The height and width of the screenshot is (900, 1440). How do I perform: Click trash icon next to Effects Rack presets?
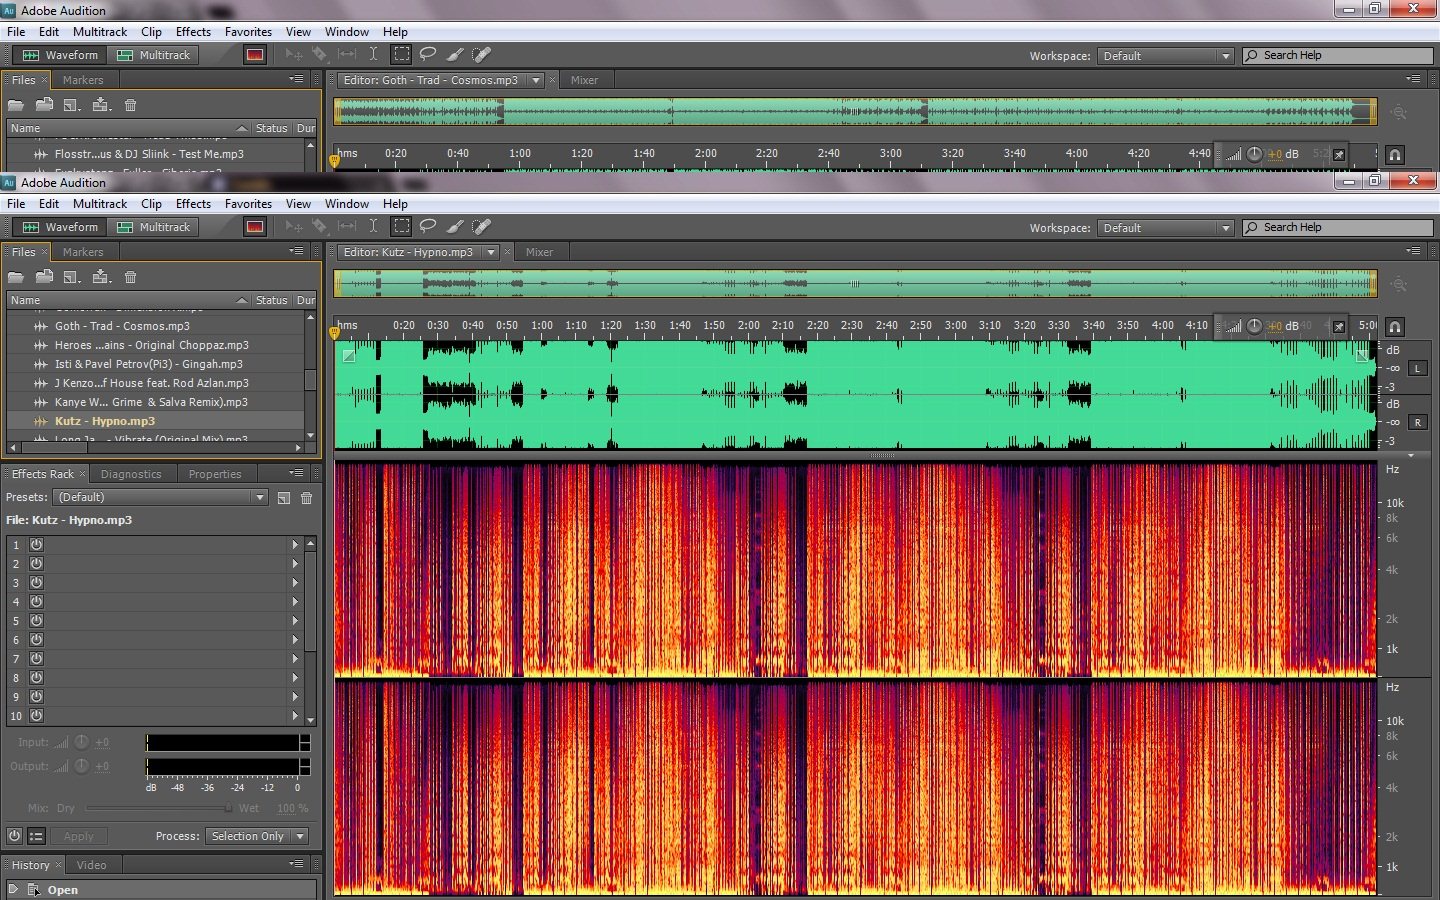[307, 498]
